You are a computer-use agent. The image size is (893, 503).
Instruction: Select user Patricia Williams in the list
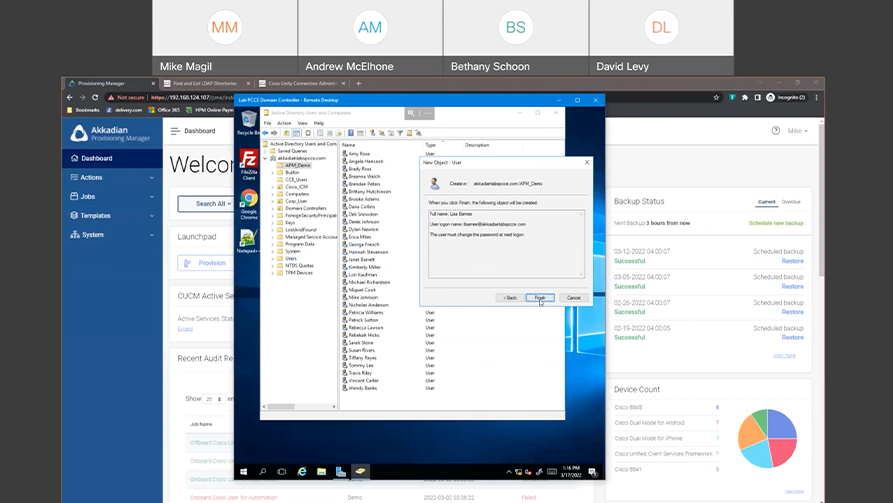[x=366, y=313]
